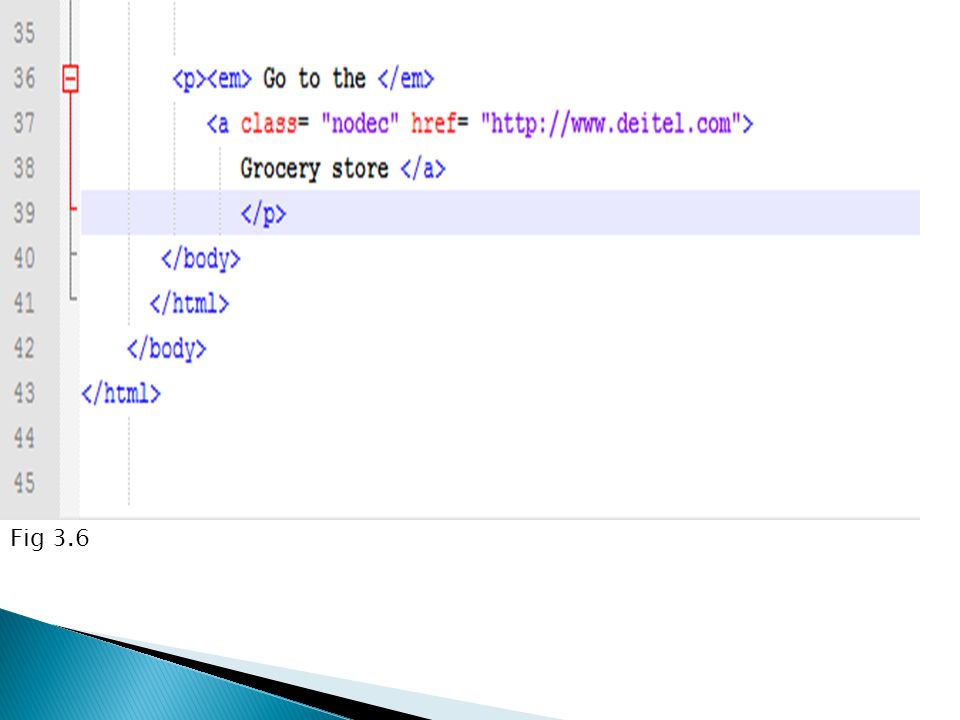Click line number 42 in the gutter
This screenshot has width=960, height=720.
pyautogui.click(x=24, y=348)
